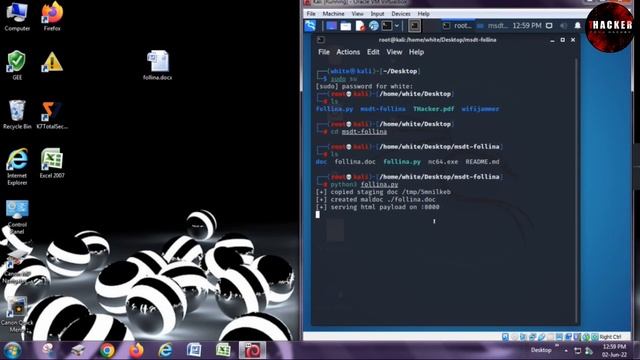This screenshot has width=640, height=360.
Task: Click the Windows taskbar Desktop toolbar label
Action: click(541, 350)
